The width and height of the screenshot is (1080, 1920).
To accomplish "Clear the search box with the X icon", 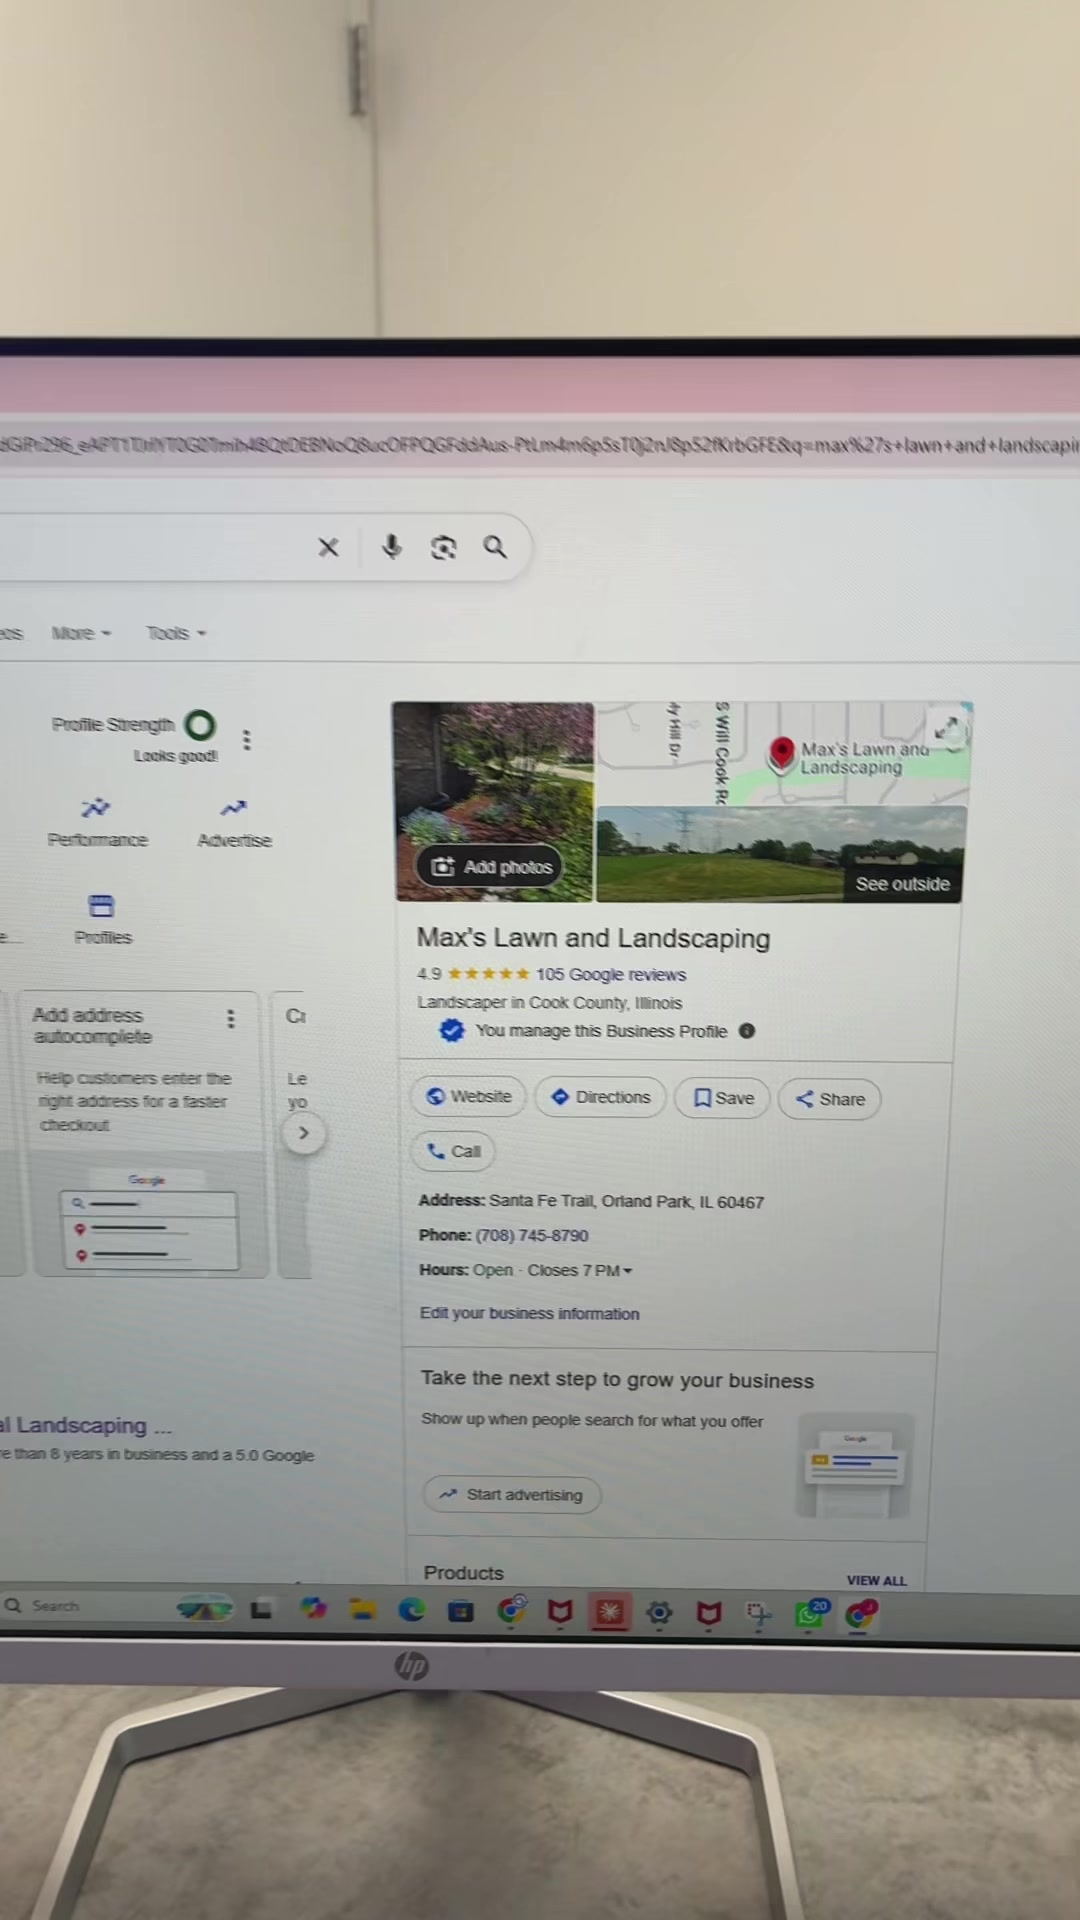I will (328, 547).
